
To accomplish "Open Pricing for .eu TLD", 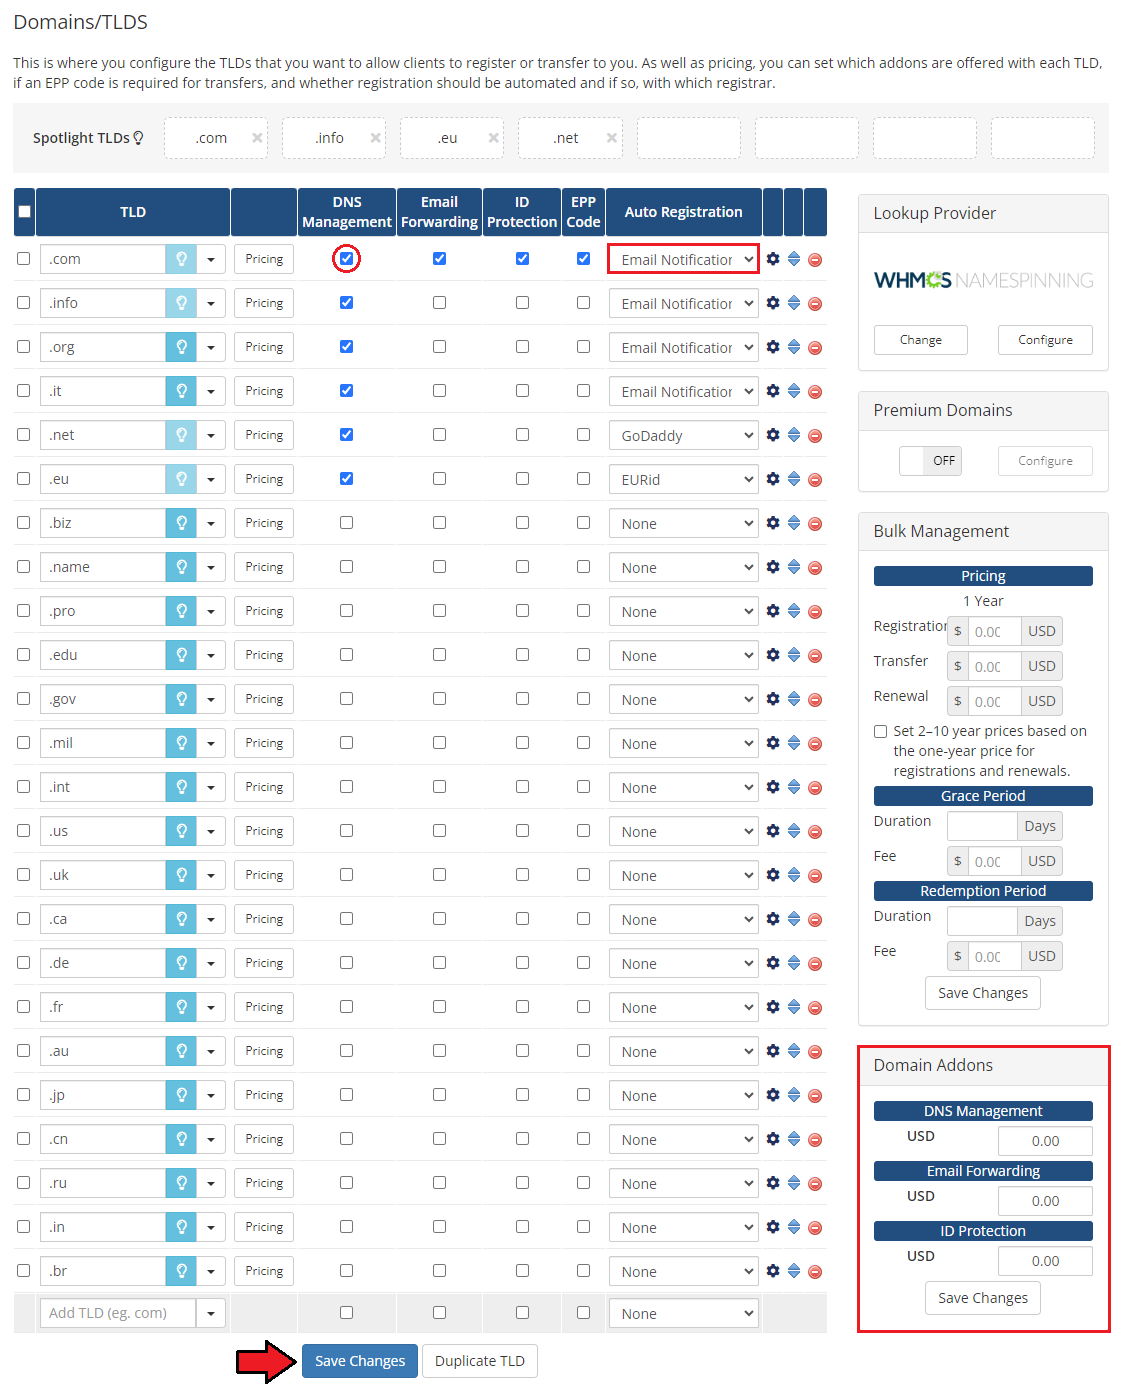I will coord(264,479).
